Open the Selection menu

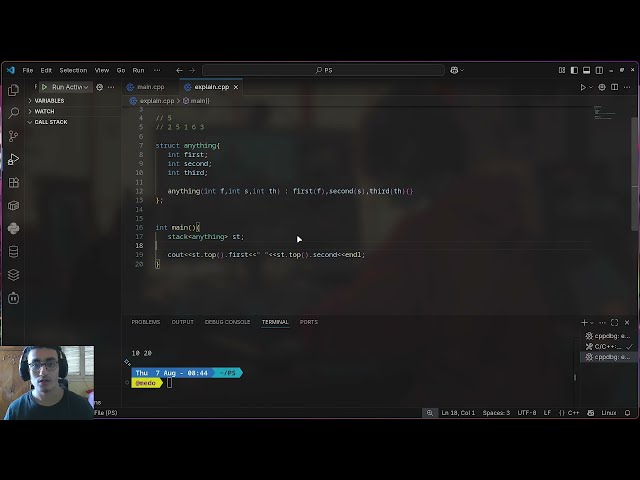coord(73,70)
